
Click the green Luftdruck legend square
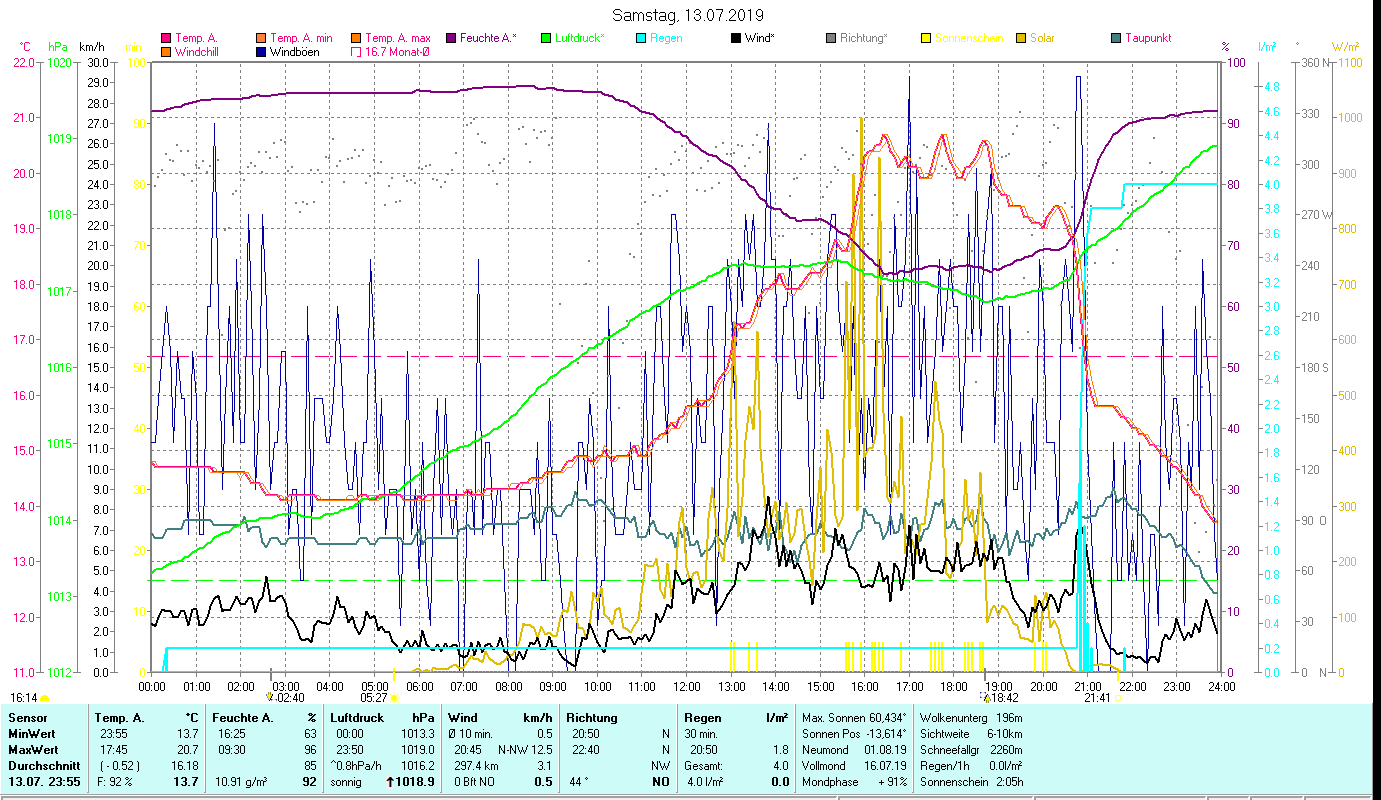[x=546, y=38]
